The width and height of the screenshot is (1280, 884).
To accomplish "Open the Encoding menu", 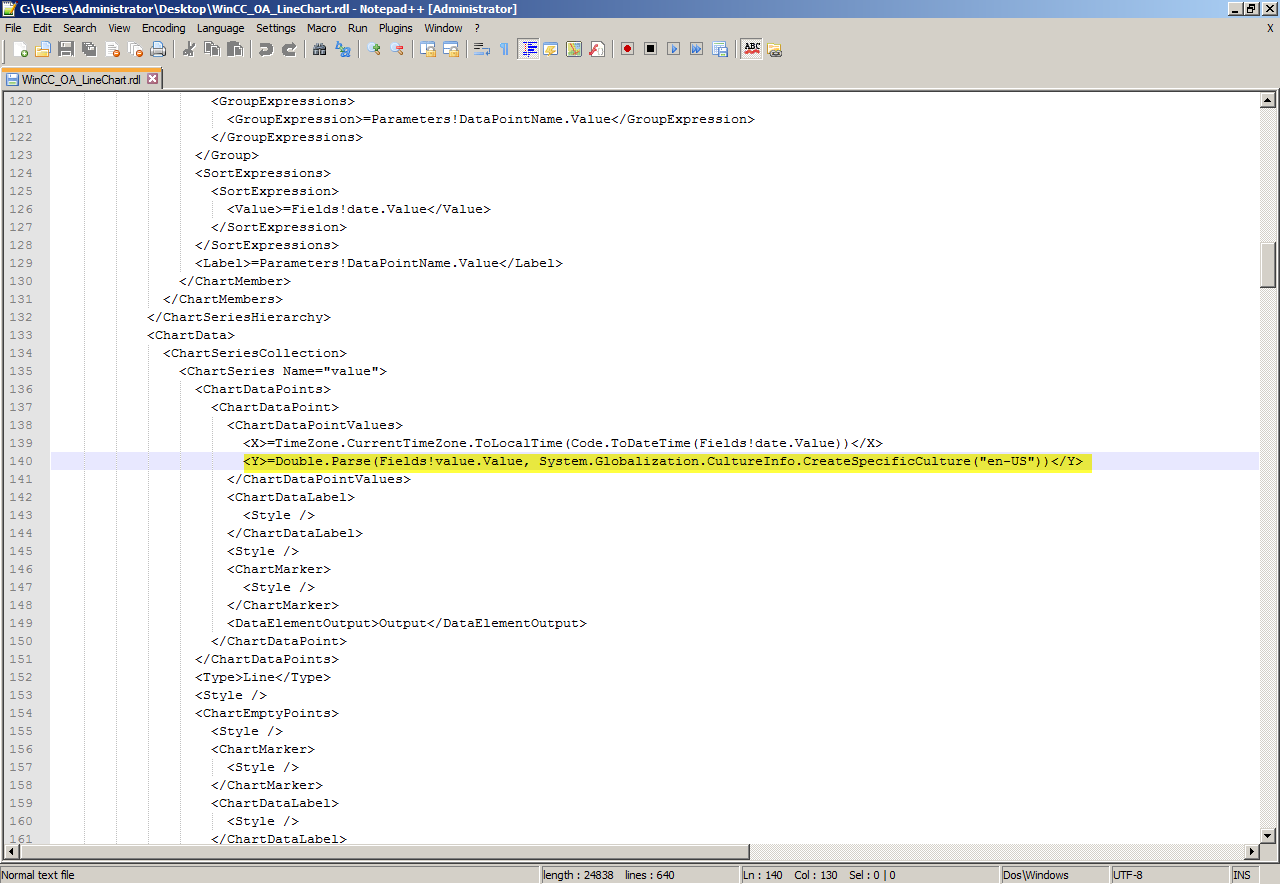I will coord(163,28).
